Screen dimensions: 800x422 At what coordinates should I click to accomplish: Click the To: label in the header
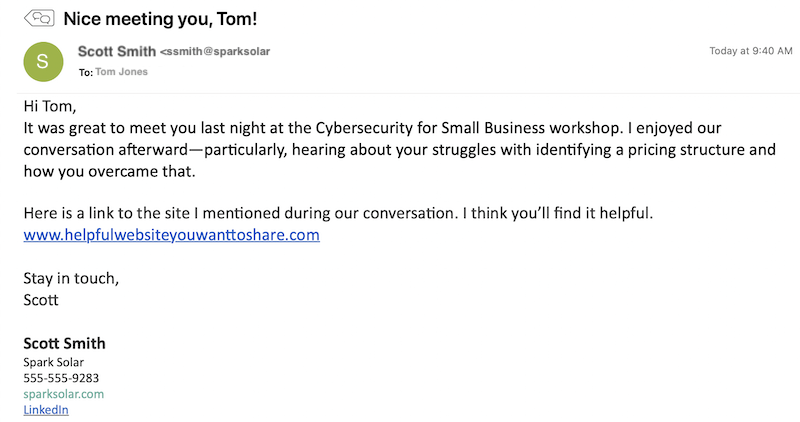[x=86, y=72]
